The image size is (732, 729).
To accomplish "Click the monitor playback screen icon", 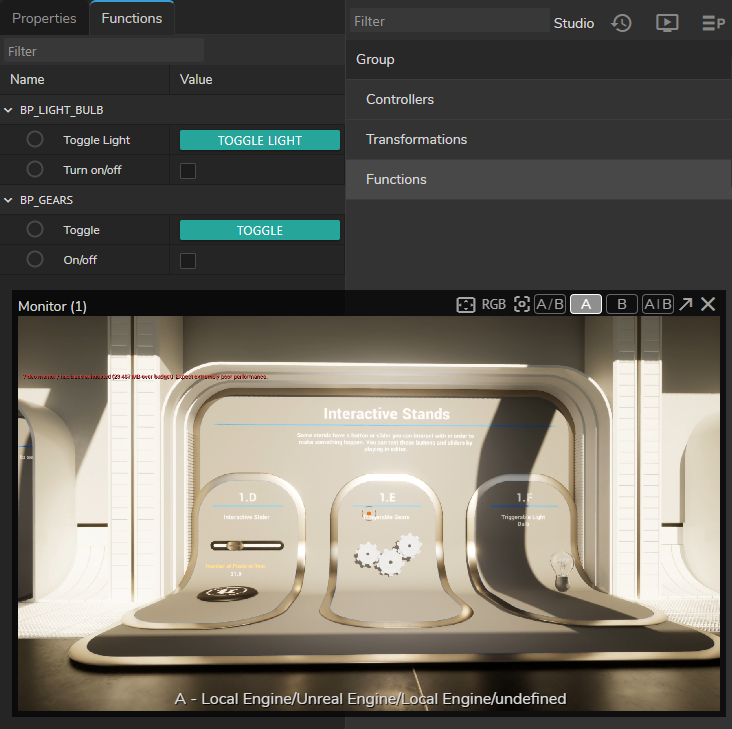I will (667, 23).
